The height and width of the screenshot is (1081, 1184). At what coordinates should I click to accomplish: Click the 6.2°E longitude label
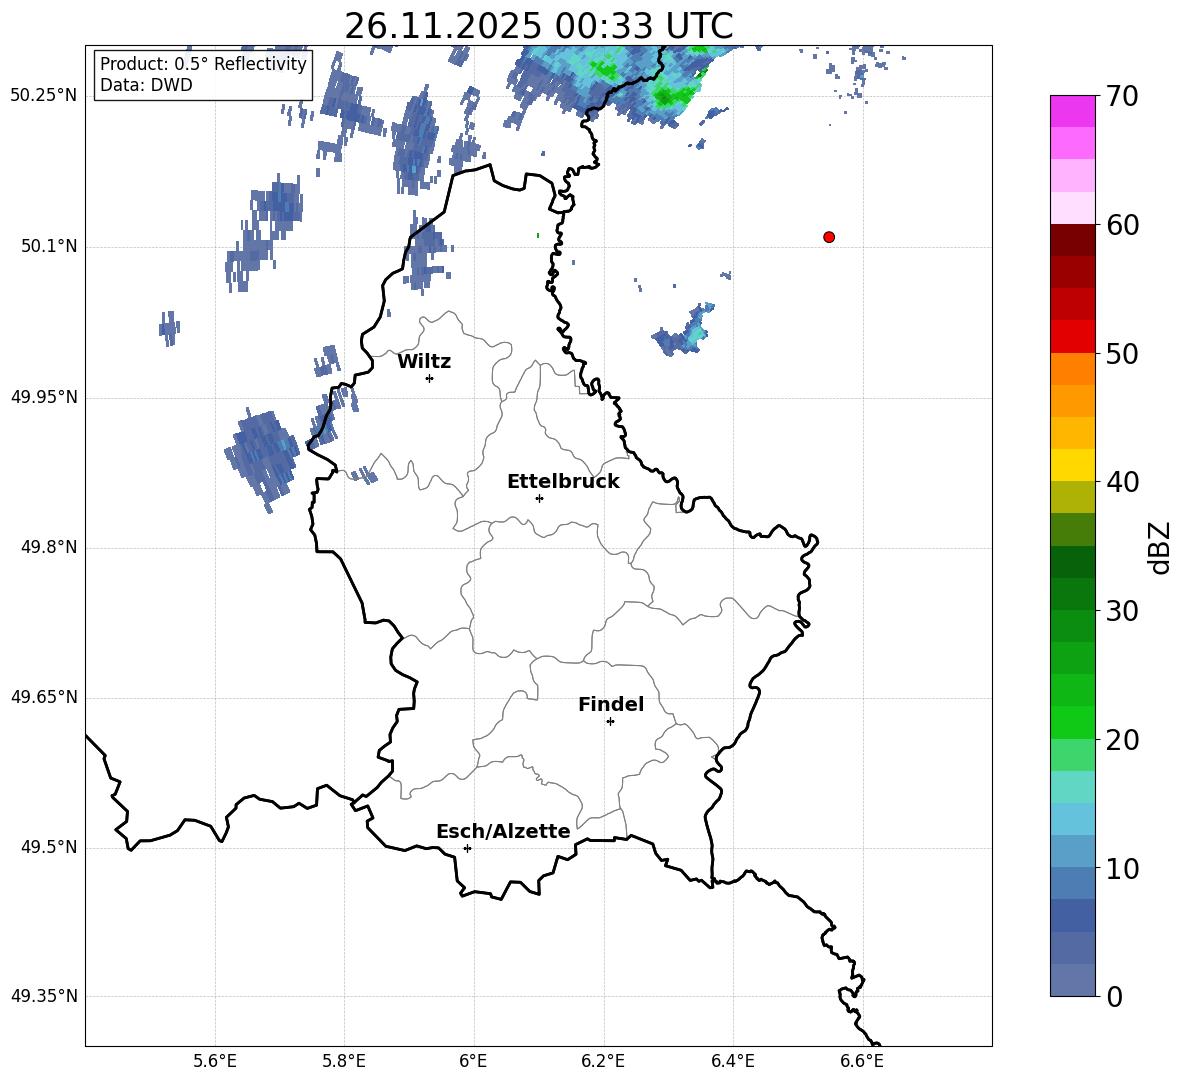click(603, 1061)
